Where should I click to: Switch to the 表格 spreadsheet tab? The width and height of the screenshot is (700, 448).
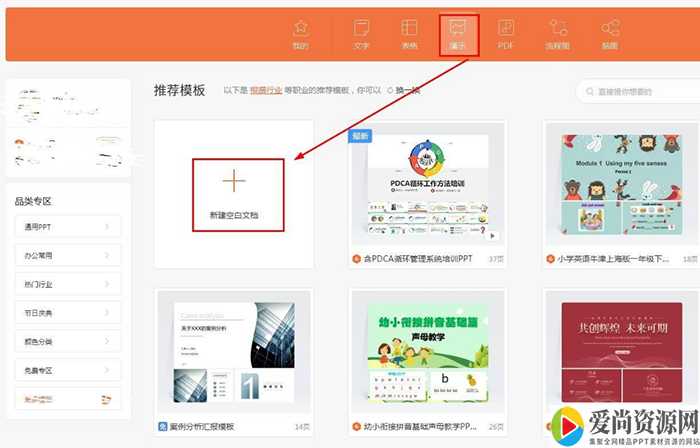pos(409,34)
